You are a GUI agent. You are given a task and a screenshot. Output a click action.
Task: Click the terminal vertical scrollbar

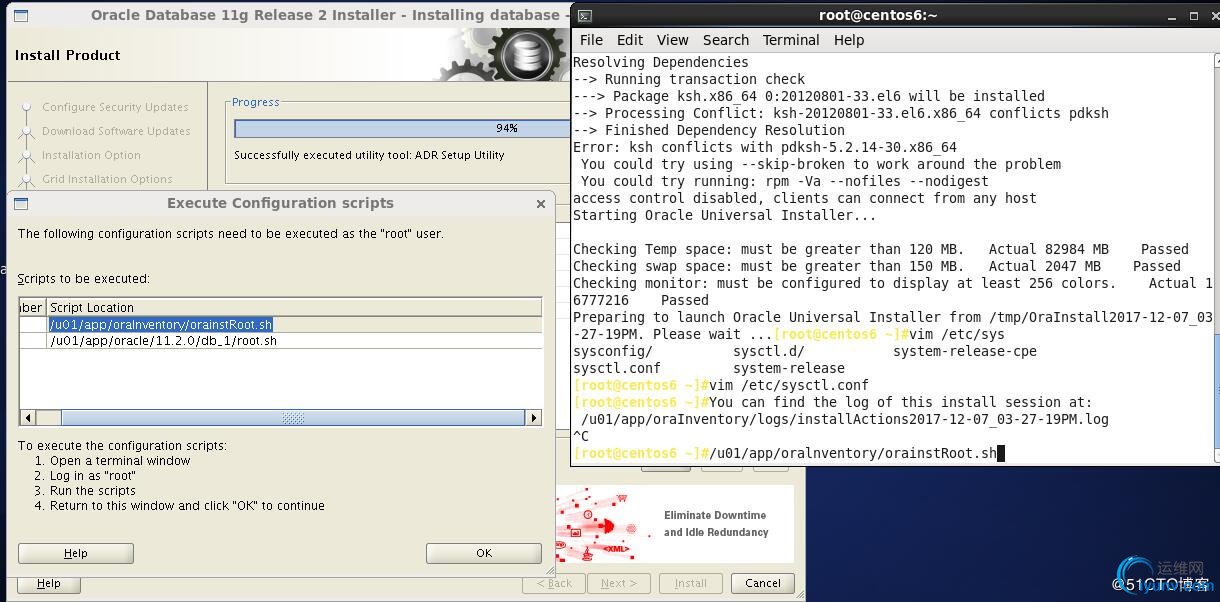1216,258
